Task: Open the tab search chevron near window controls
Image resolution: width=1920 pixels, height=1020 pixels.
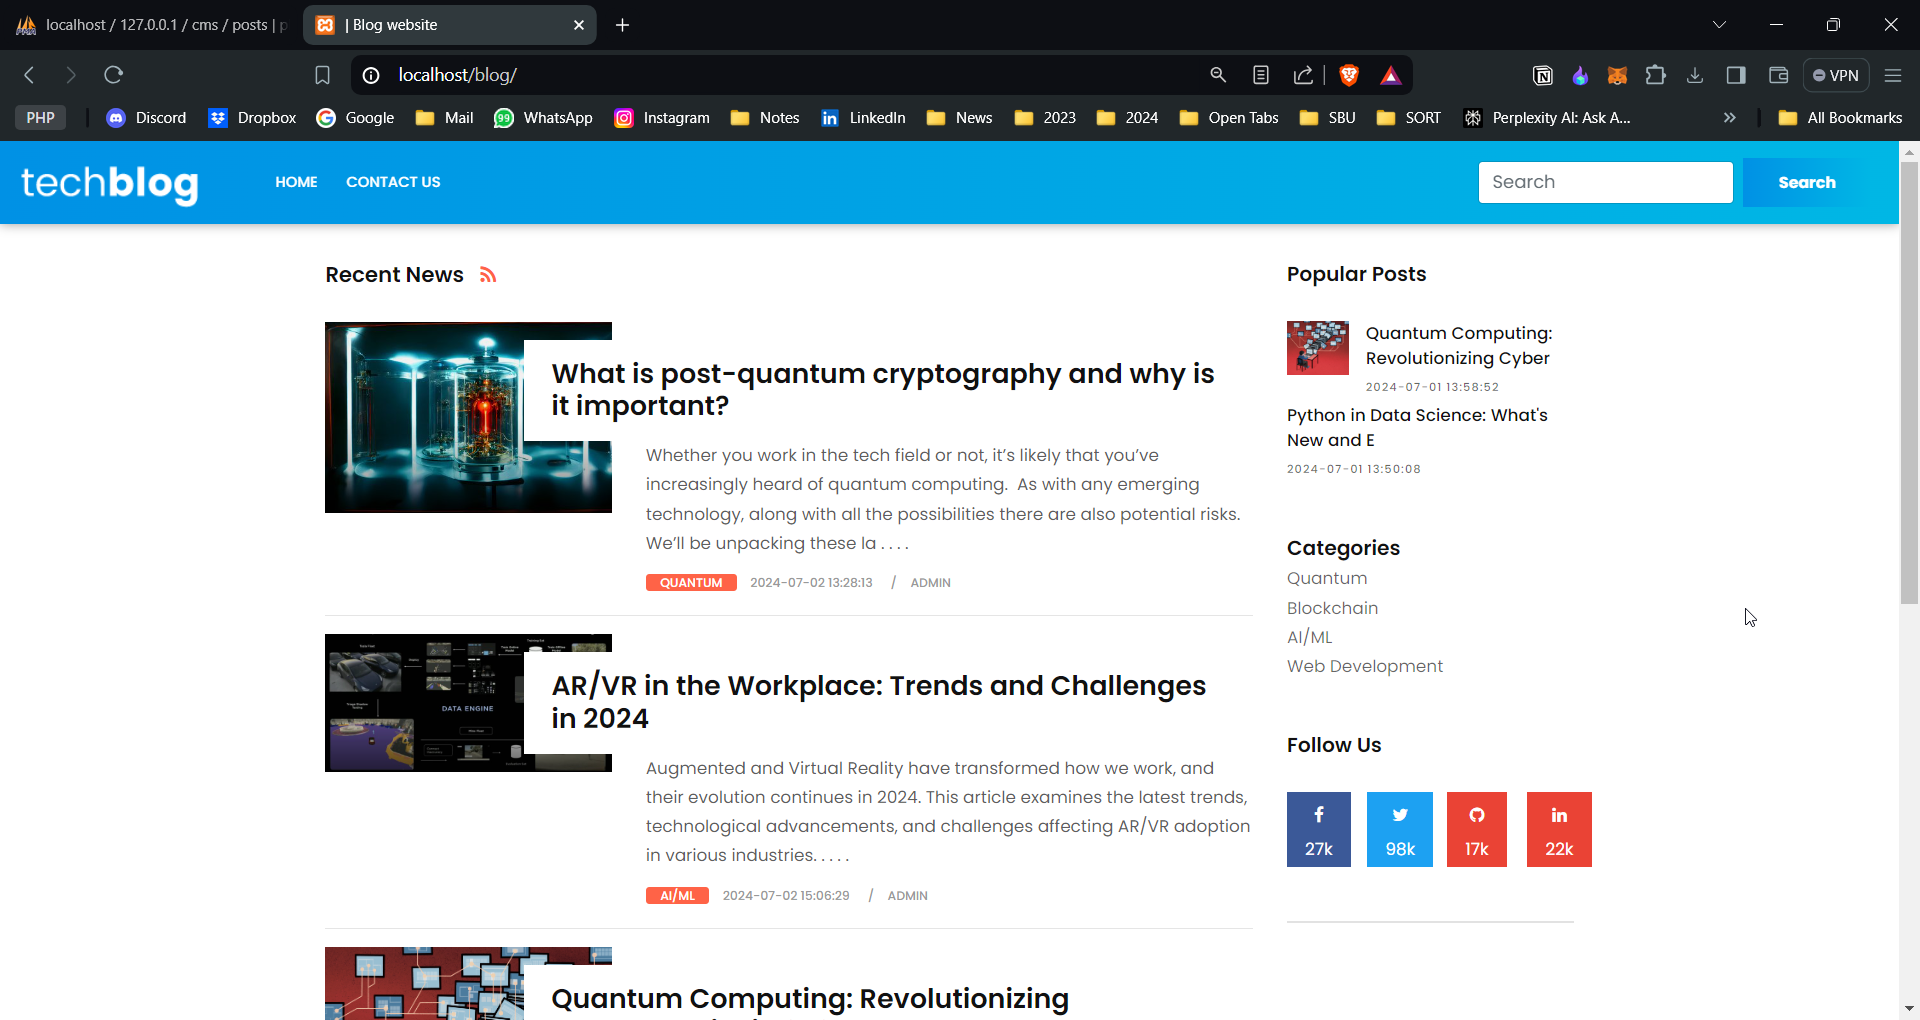Action: tap(1721, 24)
